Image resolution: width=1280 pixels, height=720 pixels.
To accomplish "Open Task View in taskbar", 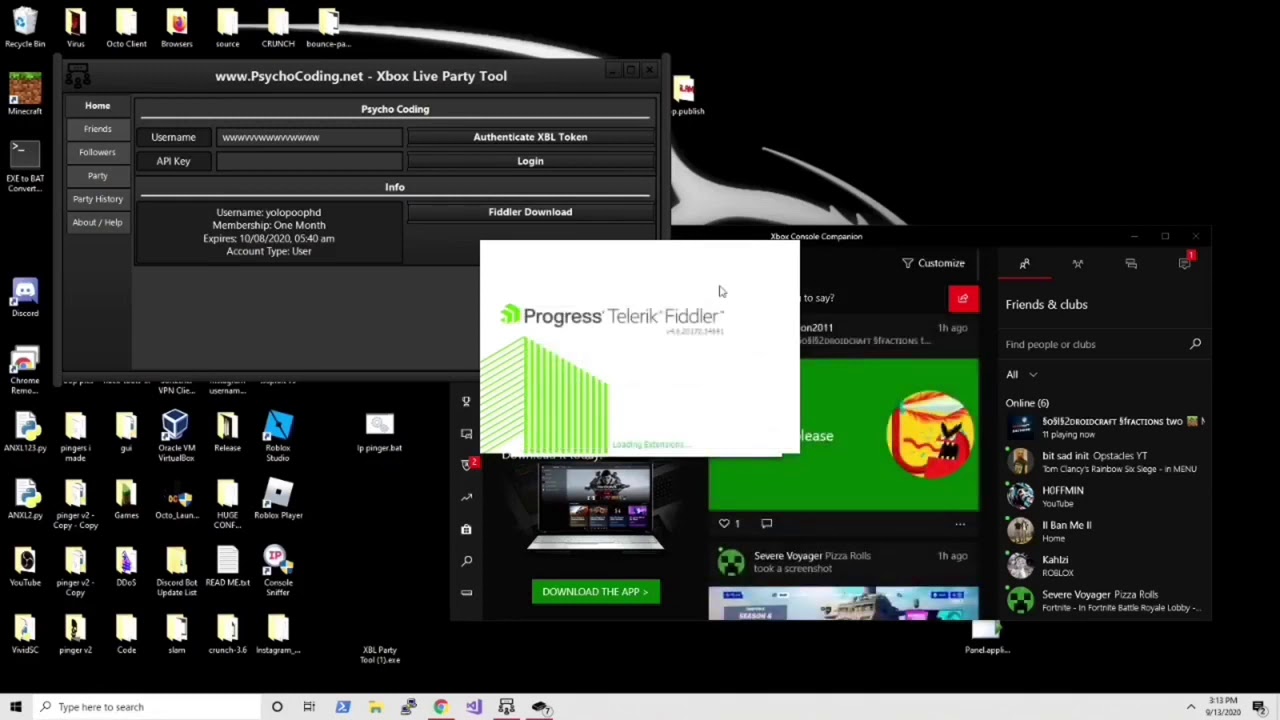I will coord(309,707).
